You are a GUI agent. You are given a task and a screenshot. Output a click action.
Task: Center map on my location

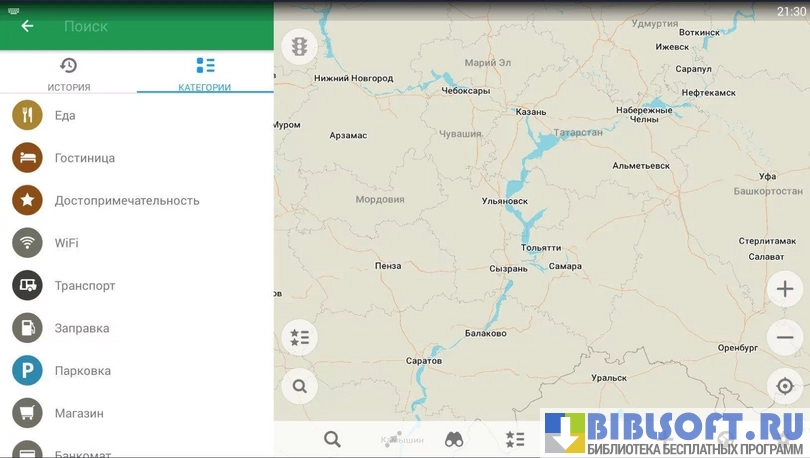click(x=785, y=386)
